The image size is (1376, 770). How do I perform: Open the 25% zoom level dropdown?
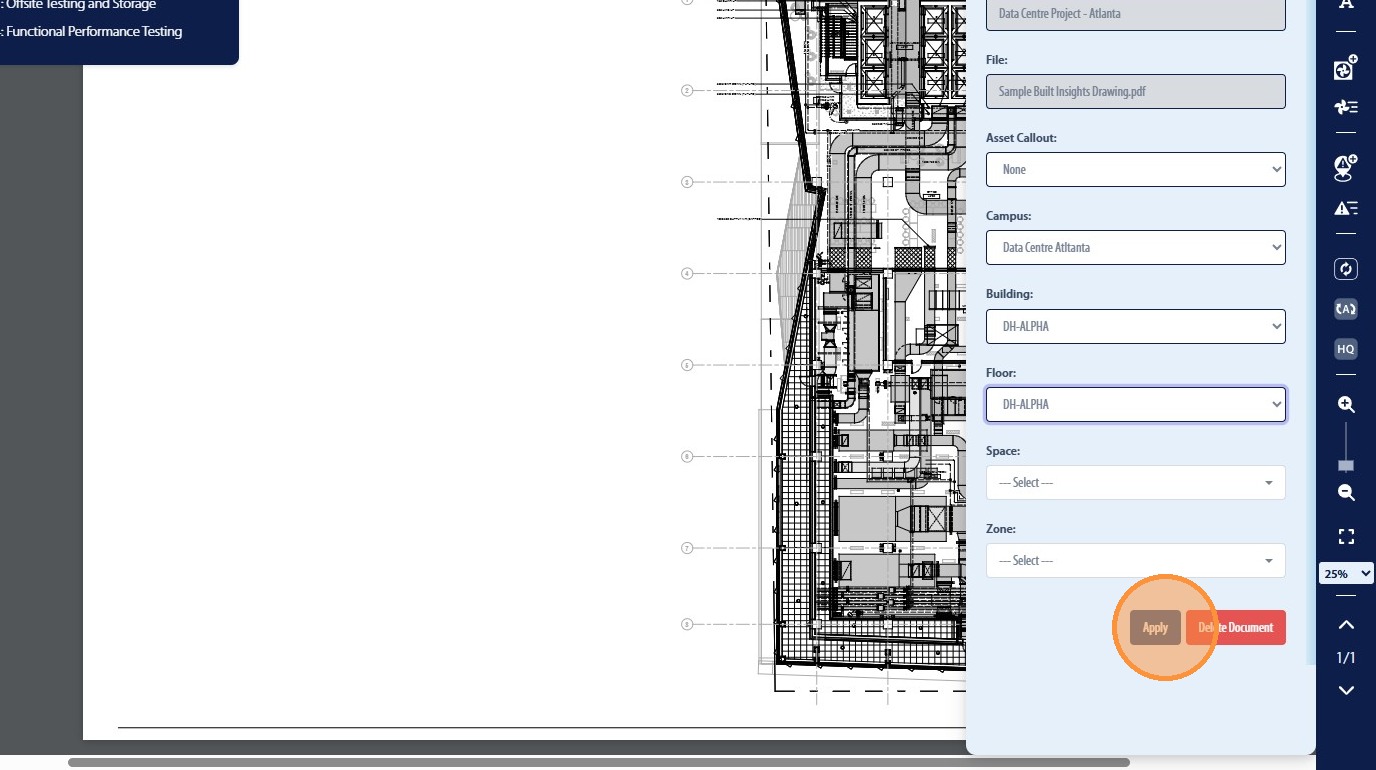pos(1346,574)
